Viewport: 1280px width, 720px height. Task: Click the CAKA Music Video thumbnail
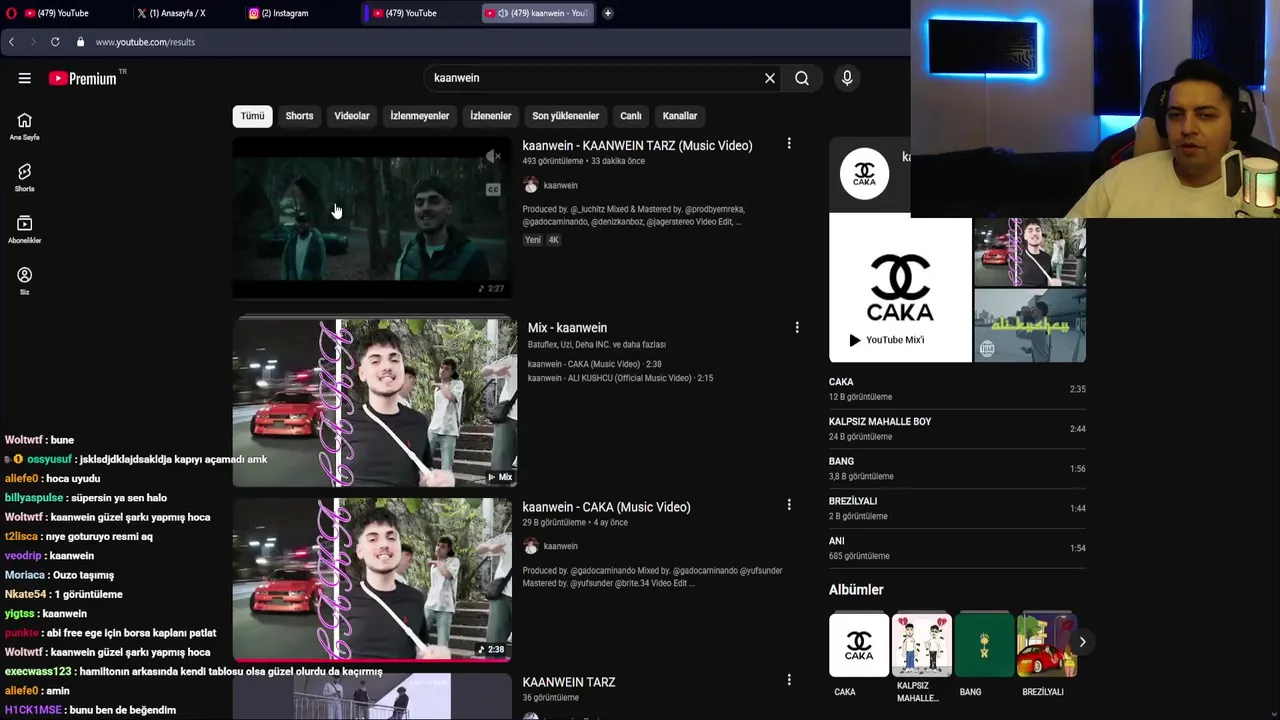[x=372, y=578]
